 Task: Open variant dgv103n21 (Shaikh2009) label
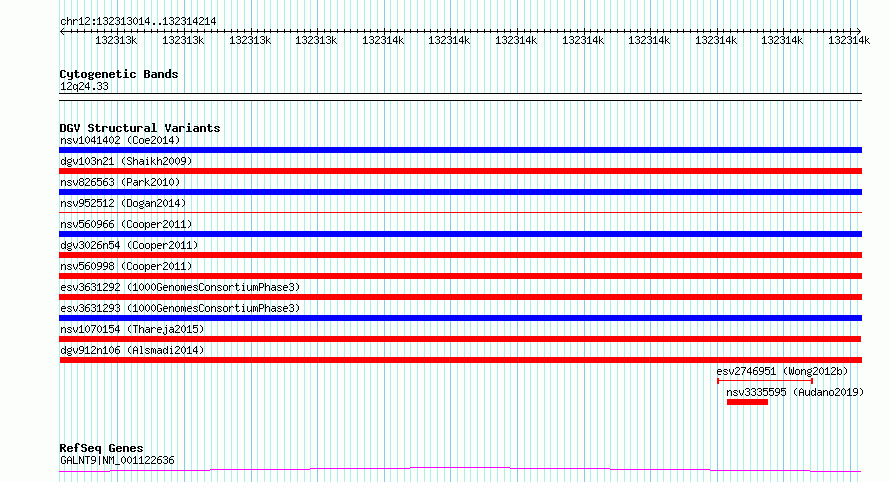point(126,161)
